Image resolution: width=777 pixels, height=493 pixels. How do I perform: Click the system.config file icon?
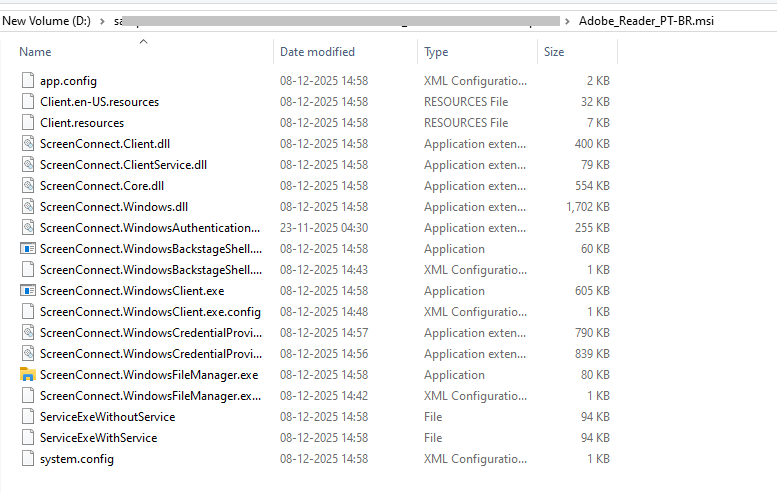tap(28, 459)
